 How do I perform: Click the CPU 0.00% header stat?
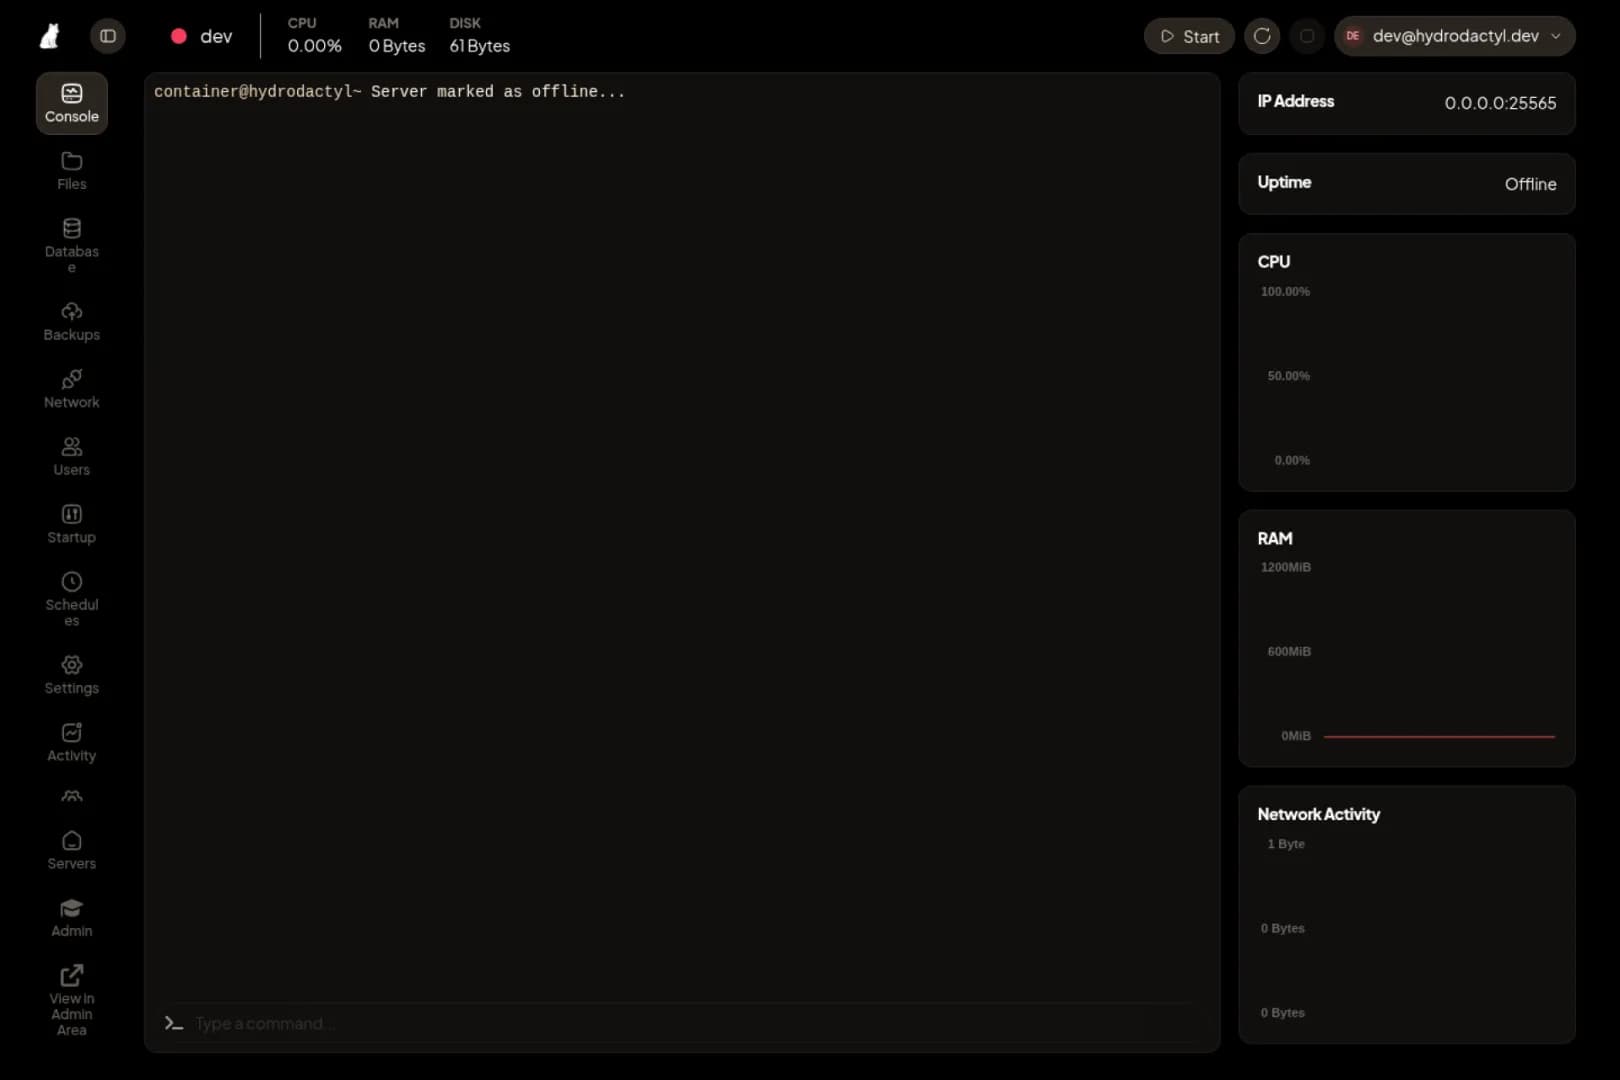pos(314,35)
